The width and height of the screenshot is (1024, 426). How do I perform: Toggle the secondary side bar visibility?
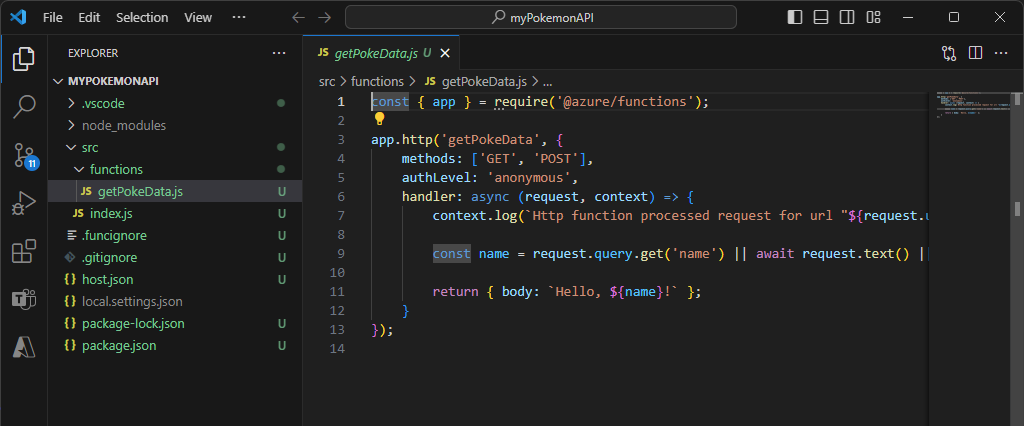tap(847, 18)
